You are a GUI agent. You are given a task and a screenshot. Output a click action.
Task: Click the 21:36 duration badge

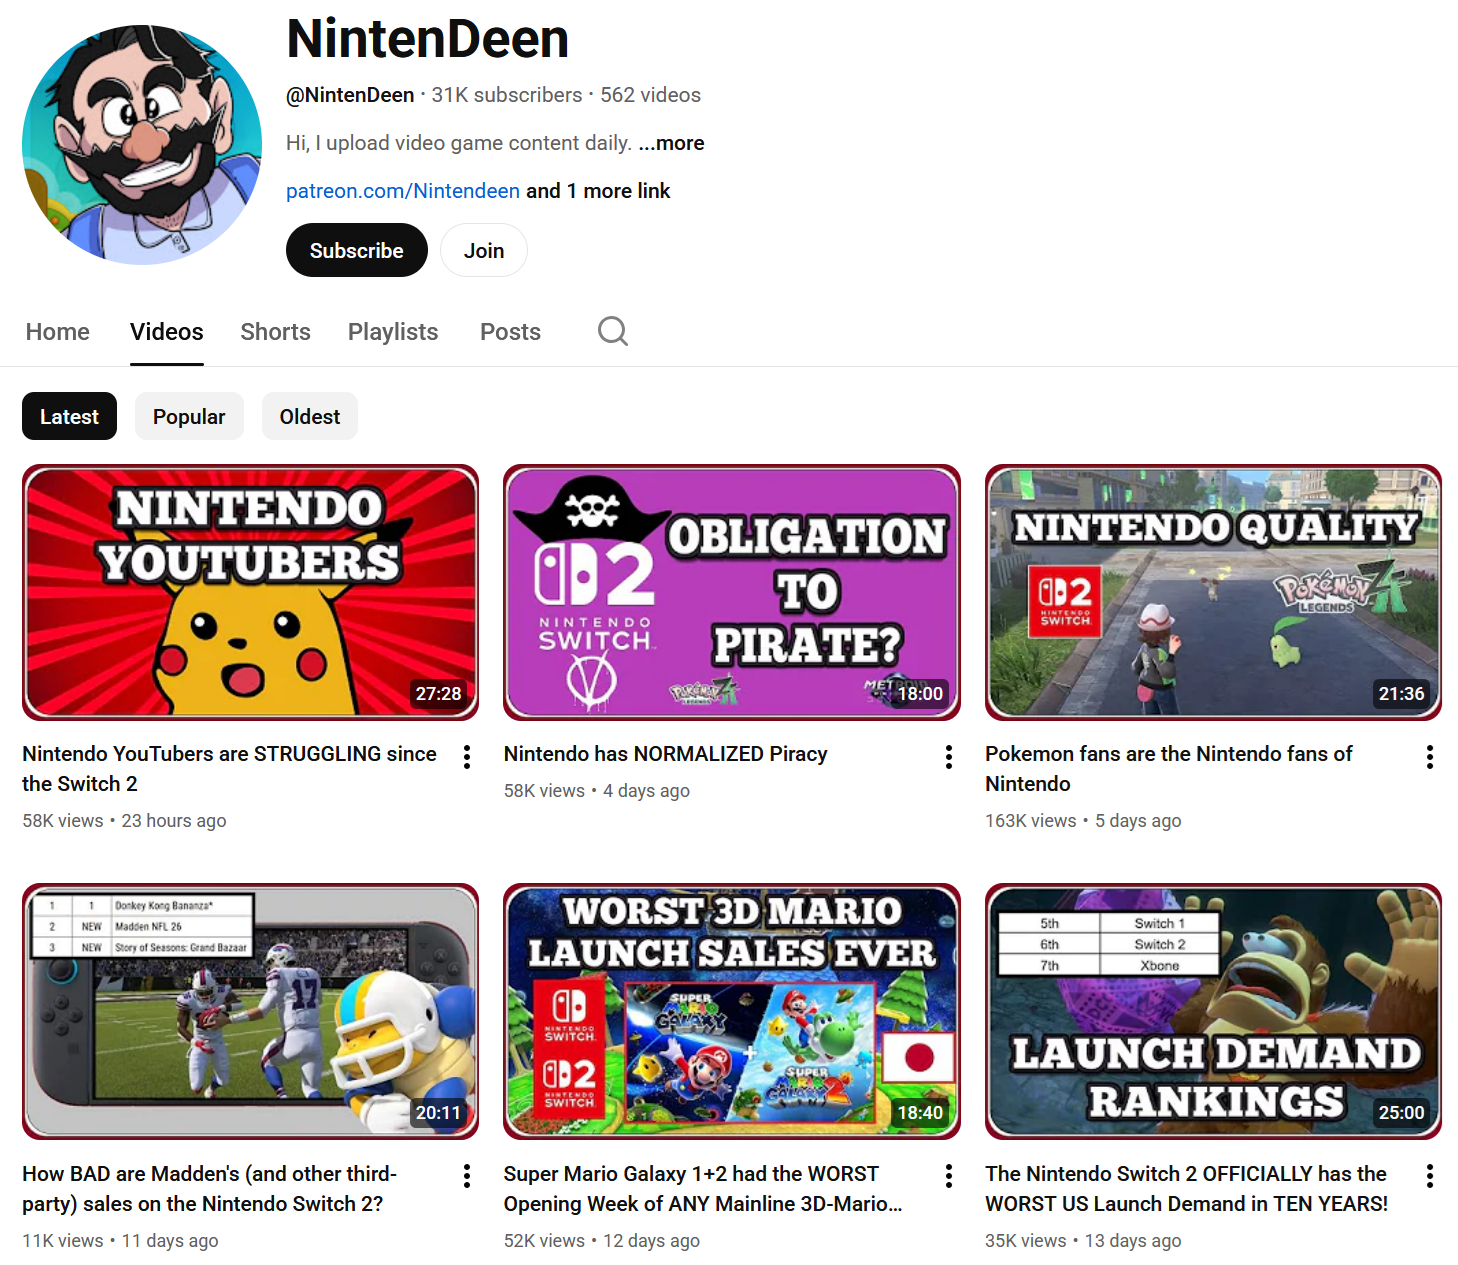(x=1401, y=693)
